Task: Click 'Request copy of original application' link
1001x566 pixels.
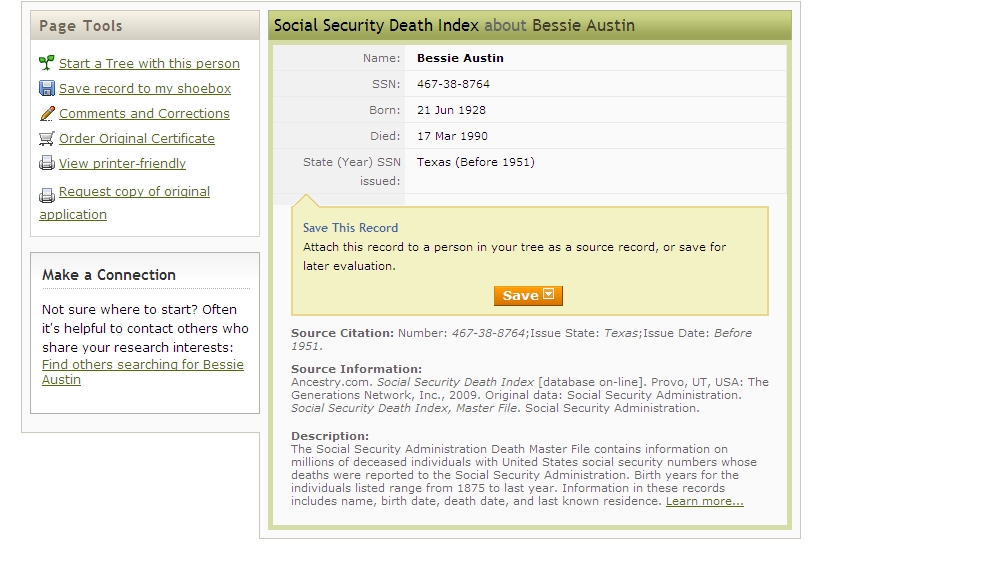Action: pyautogui.click(x=134, y=192)
